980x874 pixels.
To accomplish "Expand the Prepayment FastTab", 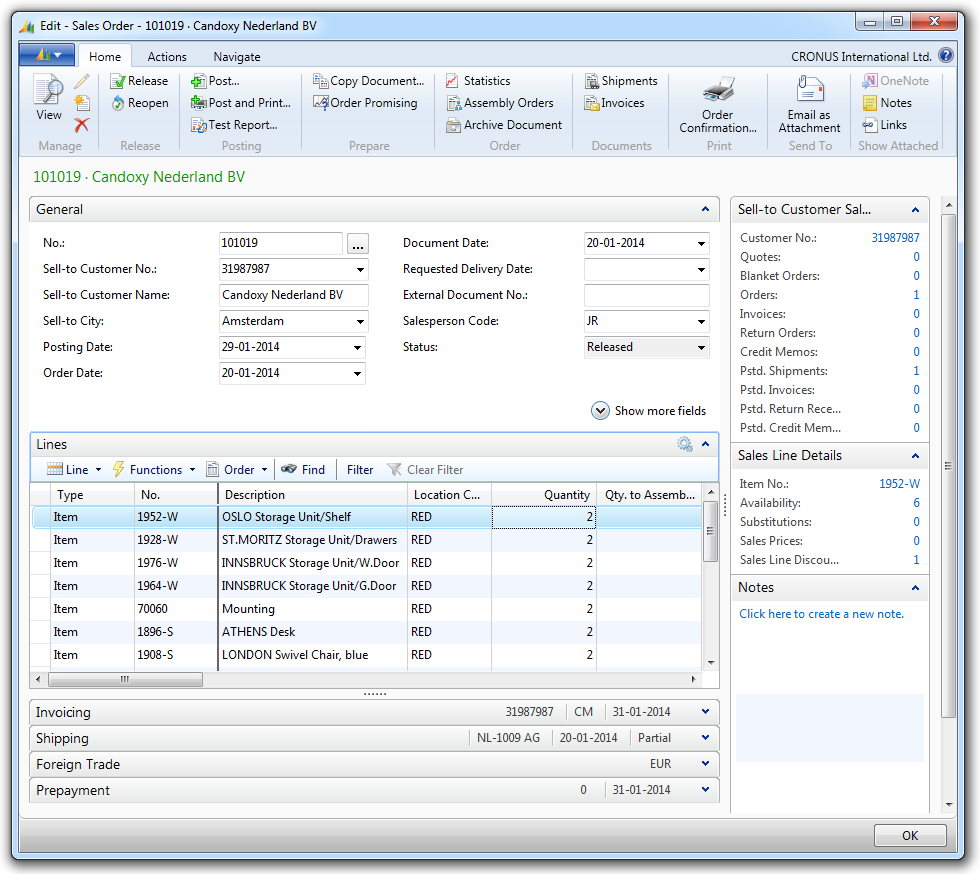I will pos(705,790).
